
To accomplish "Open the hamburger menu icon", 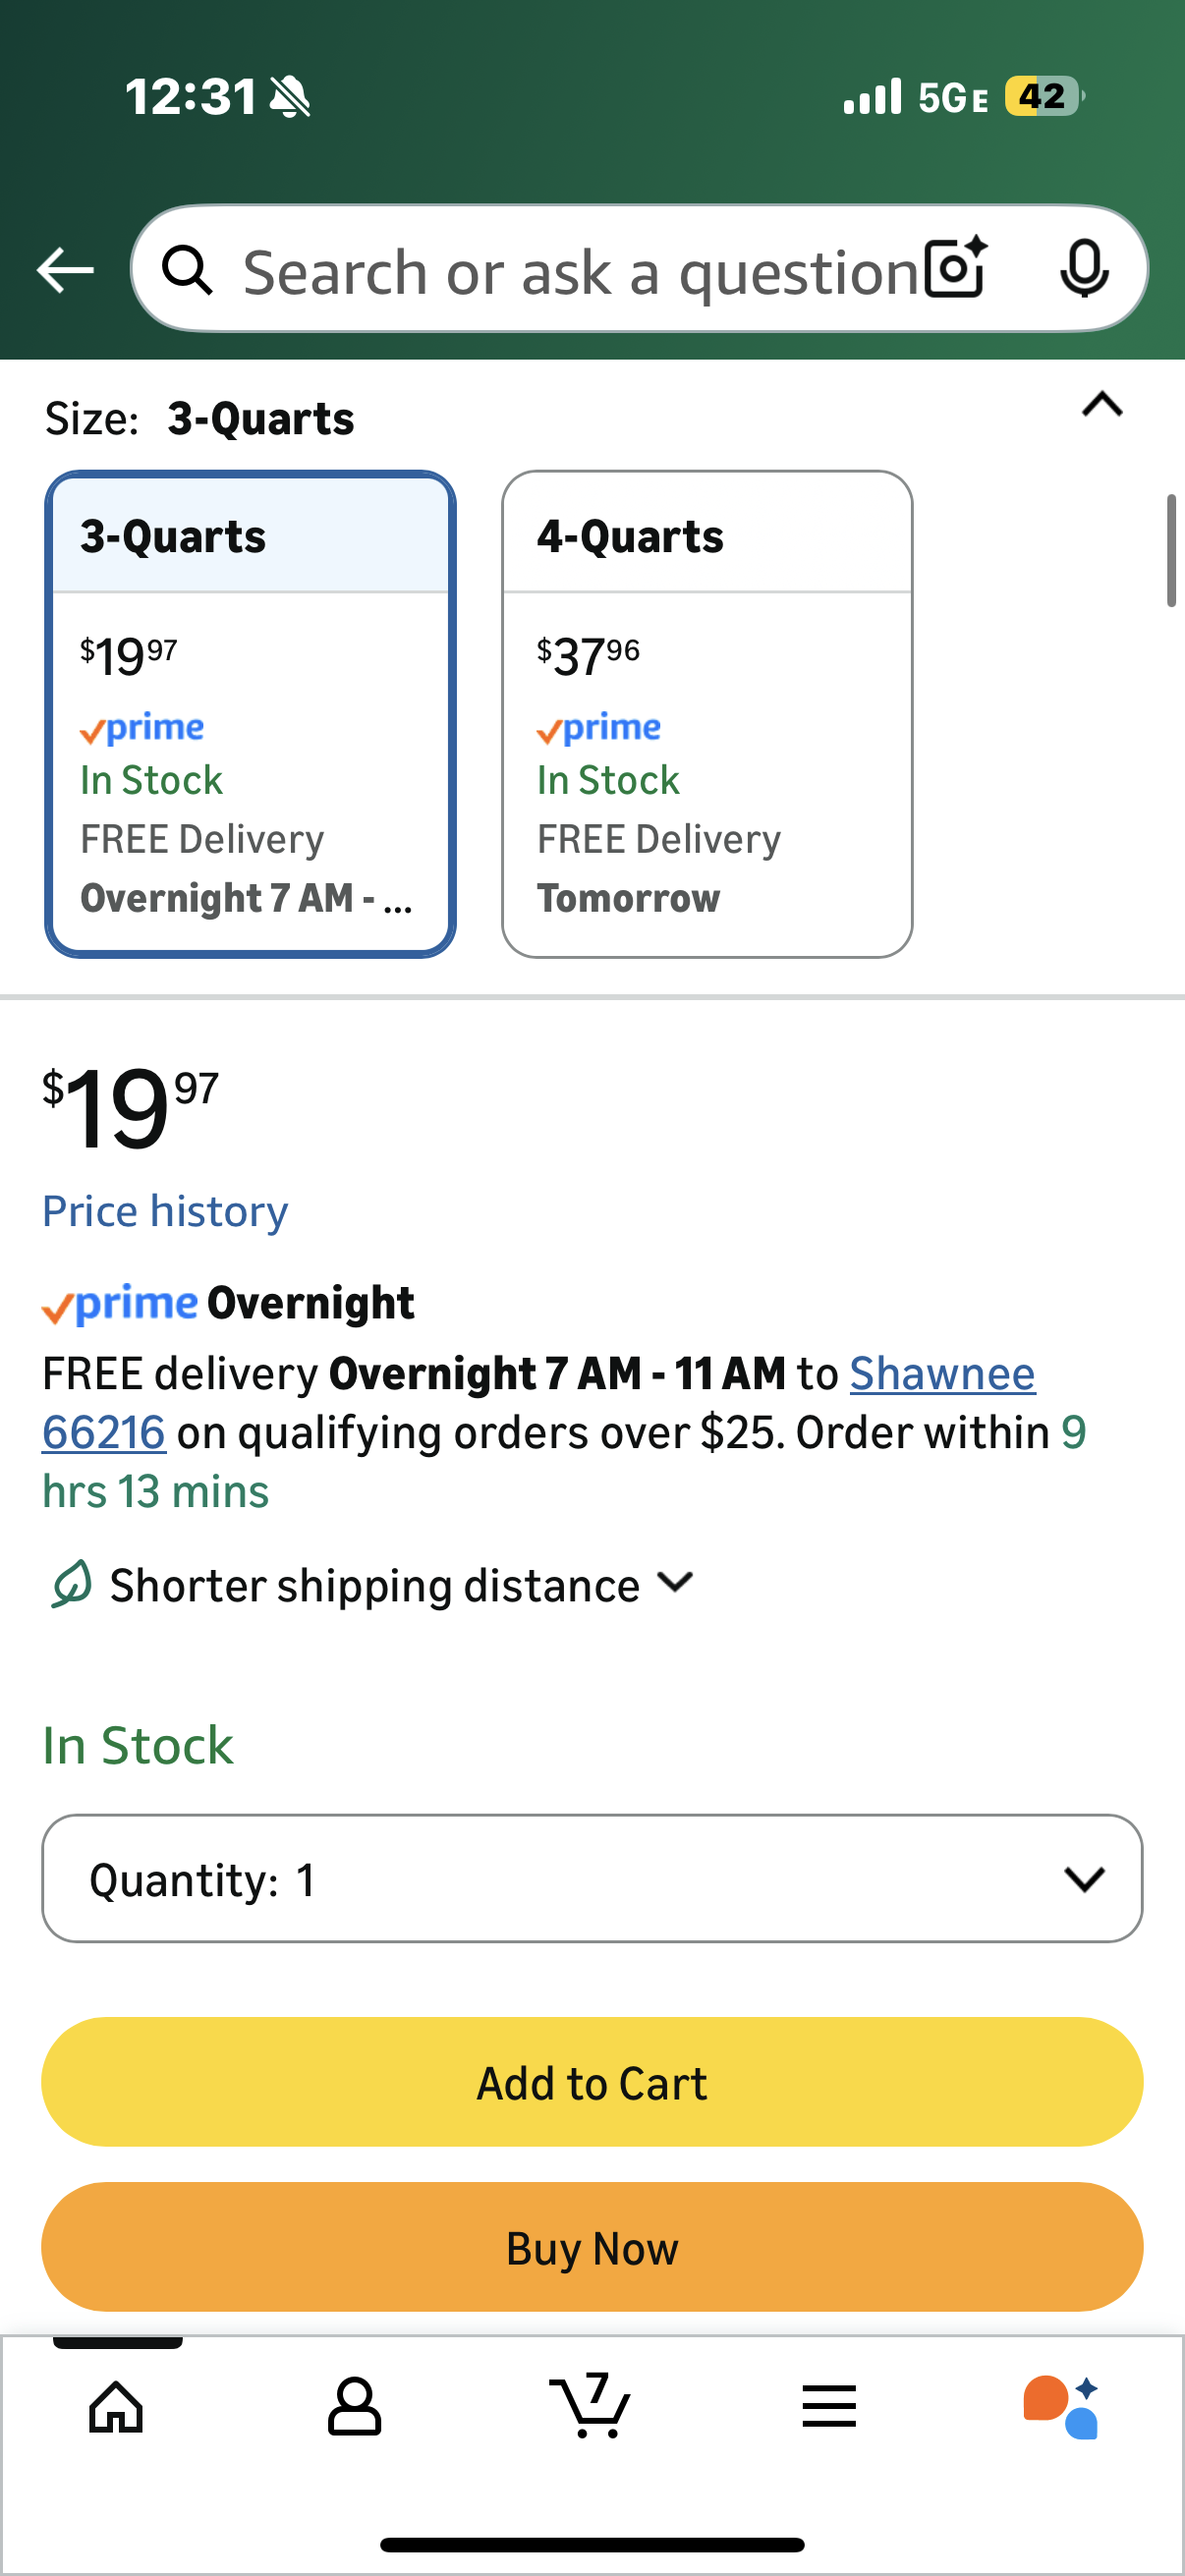I will tap(829, 2406).
